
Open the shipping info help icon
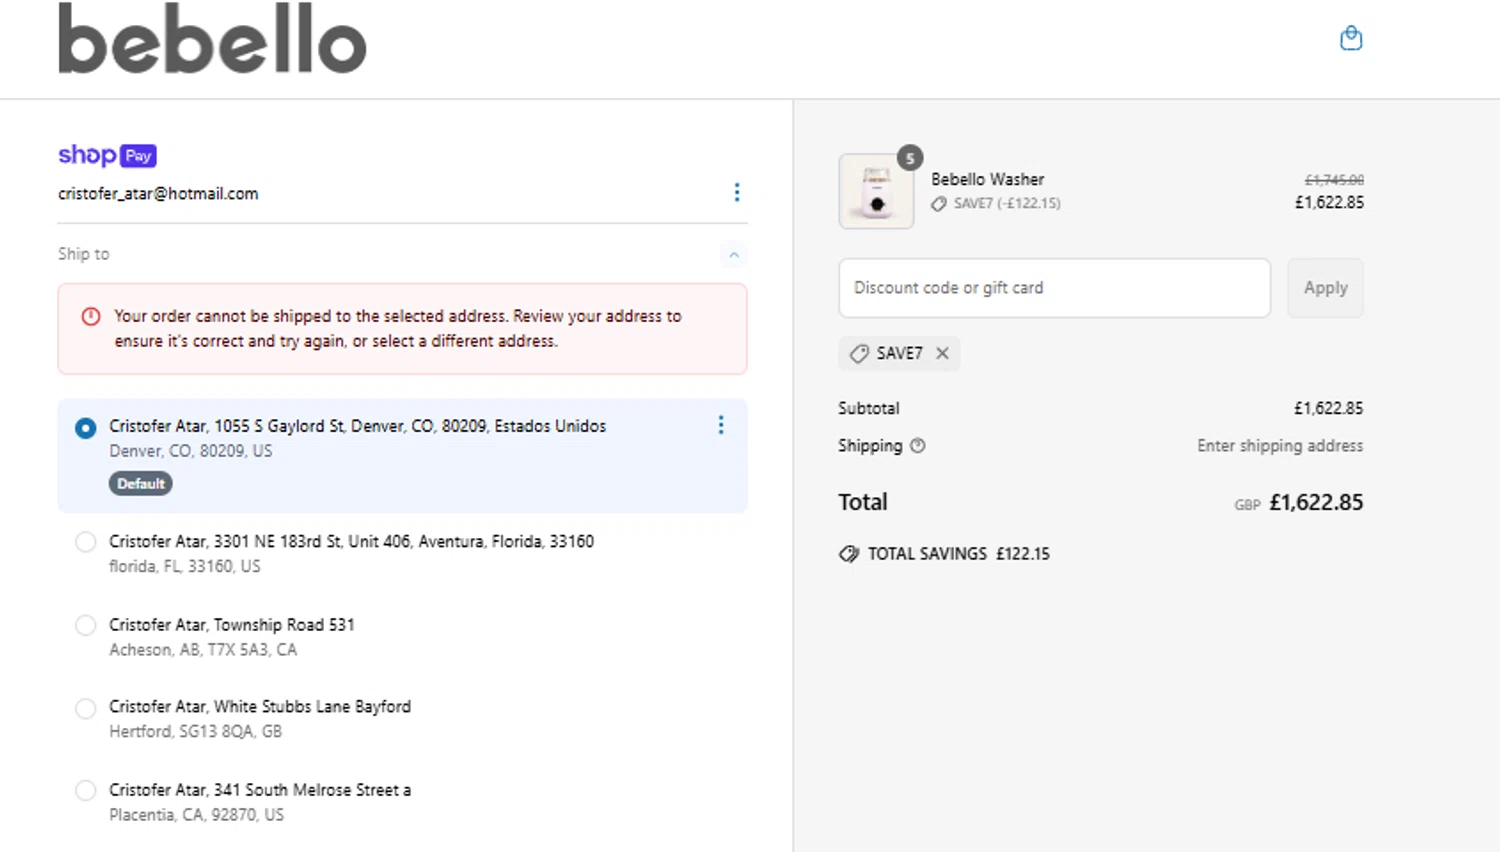click(918, 446)
